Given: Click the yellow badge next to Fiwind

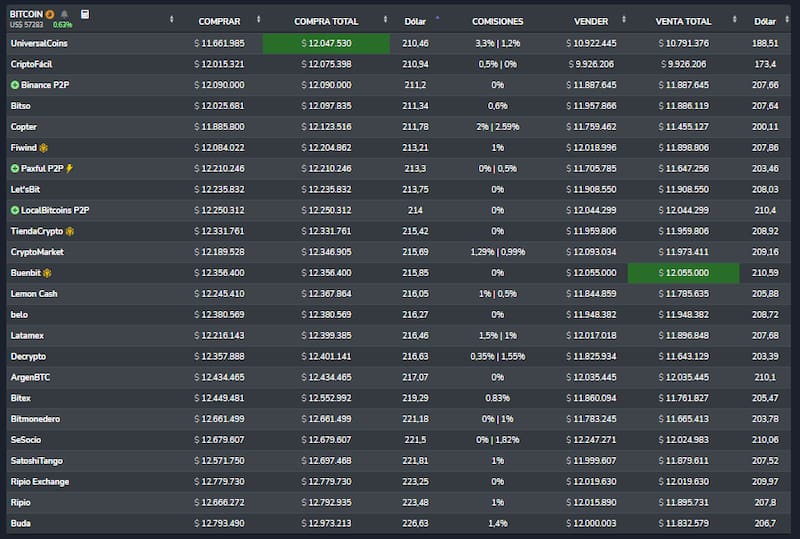Looking at the screenshot, I should coord(44,147).
